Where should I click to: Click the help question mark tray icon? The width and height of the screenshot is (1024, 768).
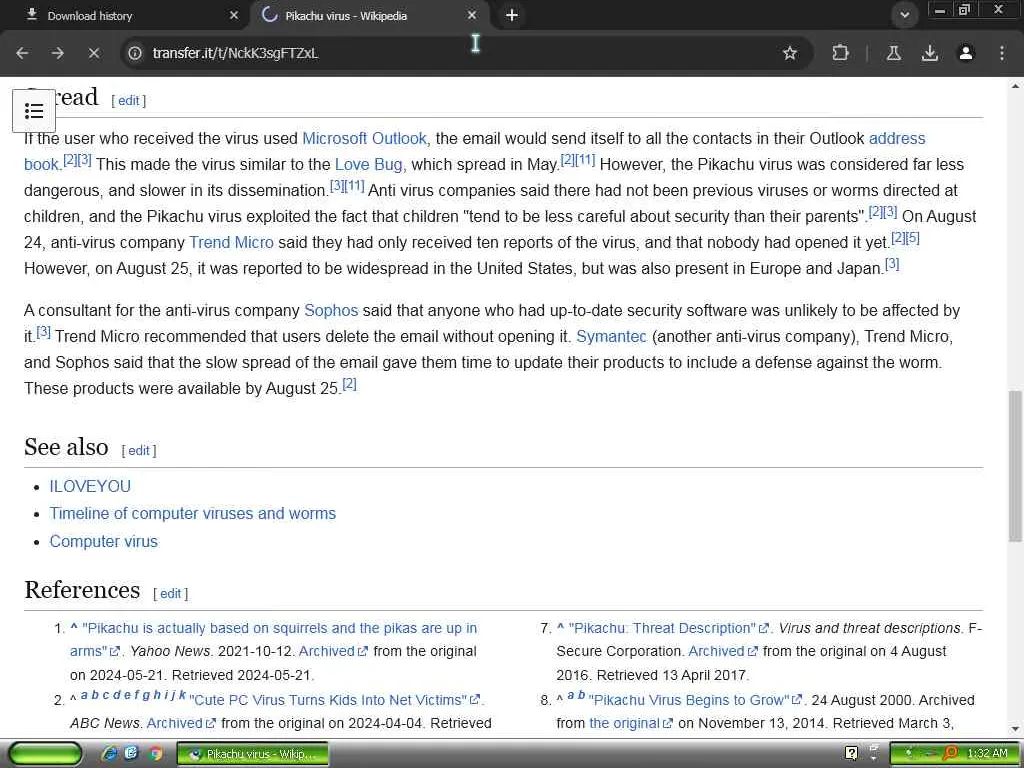pos(851,754)
